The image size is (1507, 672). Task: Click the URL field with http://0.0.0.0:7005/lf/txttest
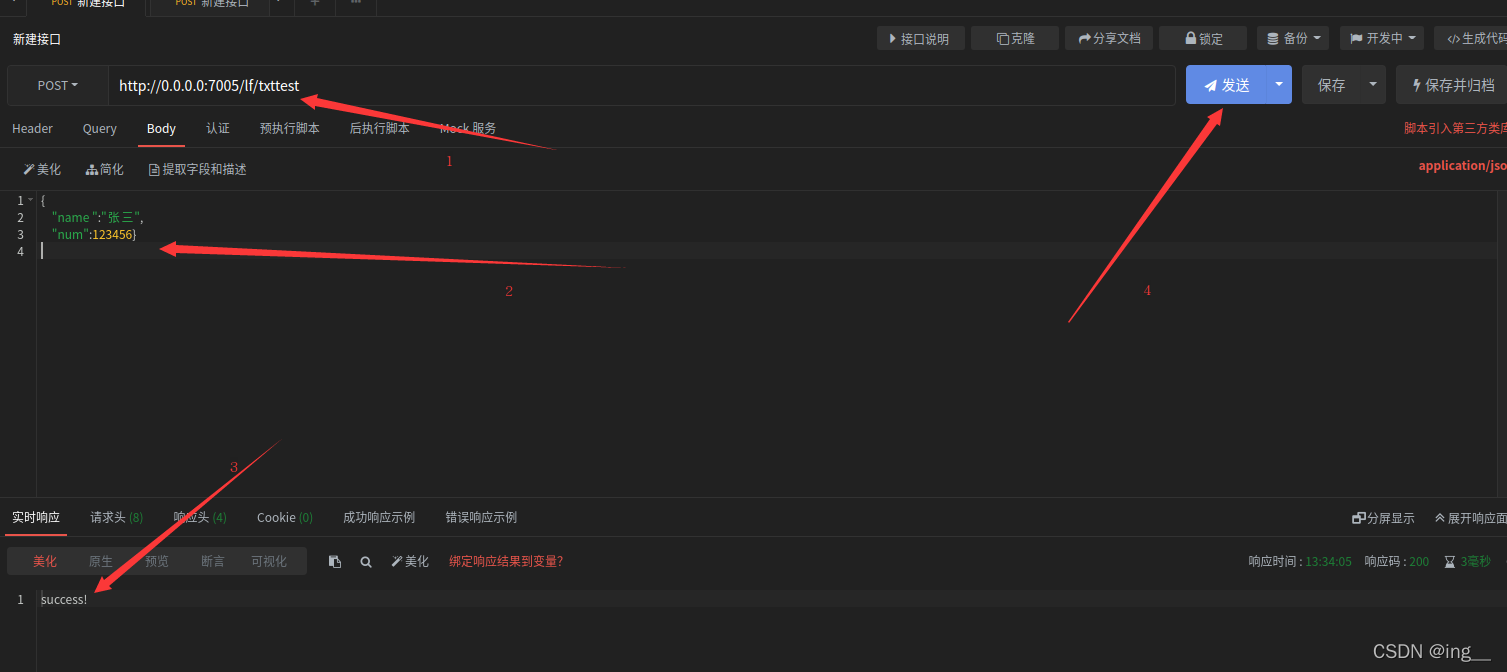pos(641,86)
